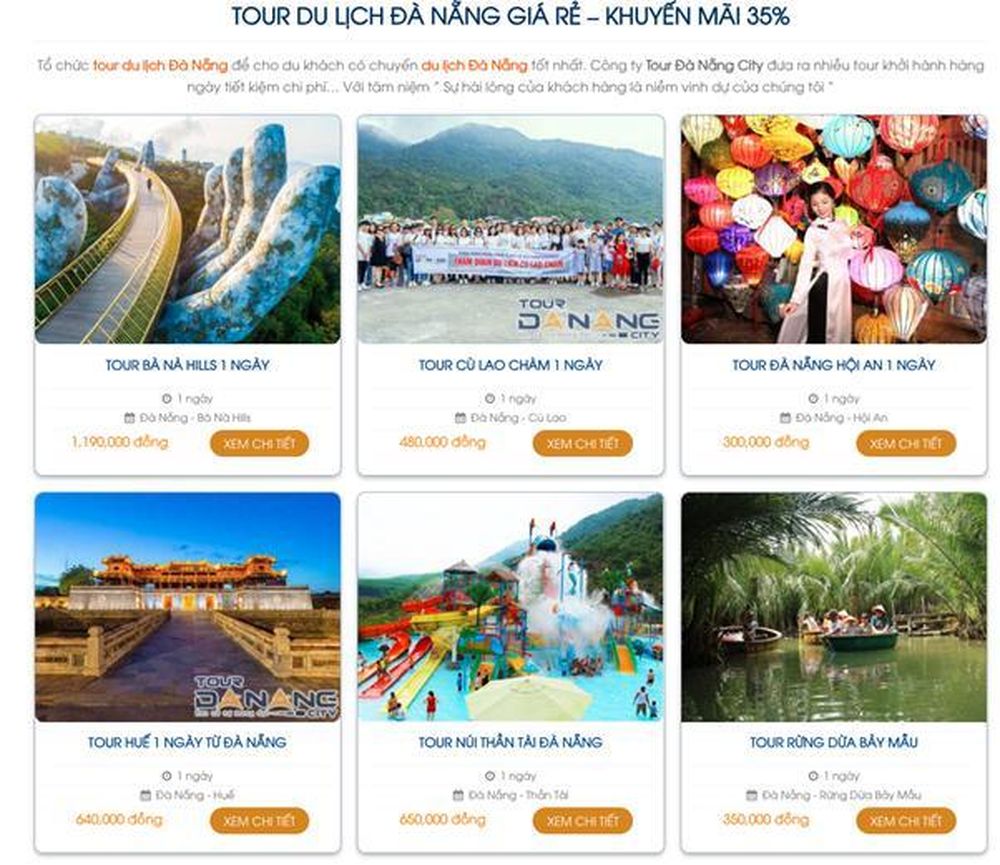Open Xem Chi Tiết for Huế tour
Screen dimensions: 1000x865
coord(260,821)
